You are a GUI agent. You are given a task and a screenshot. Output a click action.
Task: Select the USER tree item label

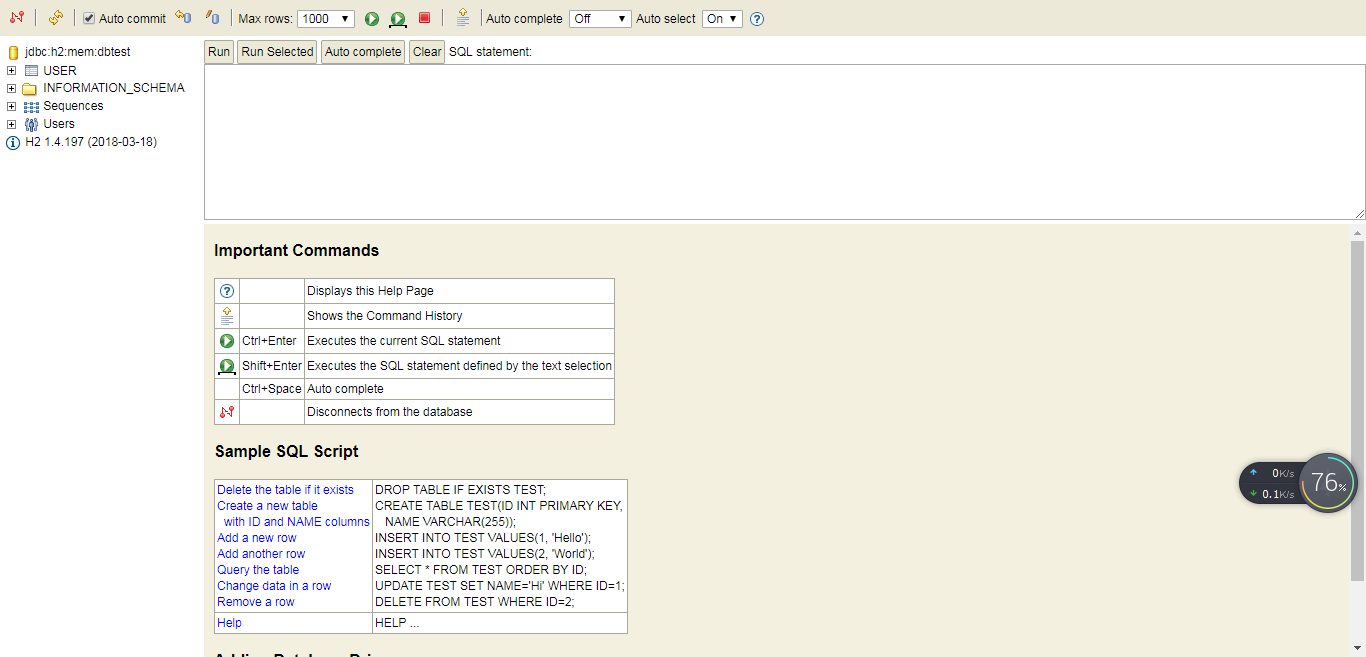[x=60, y=71]
